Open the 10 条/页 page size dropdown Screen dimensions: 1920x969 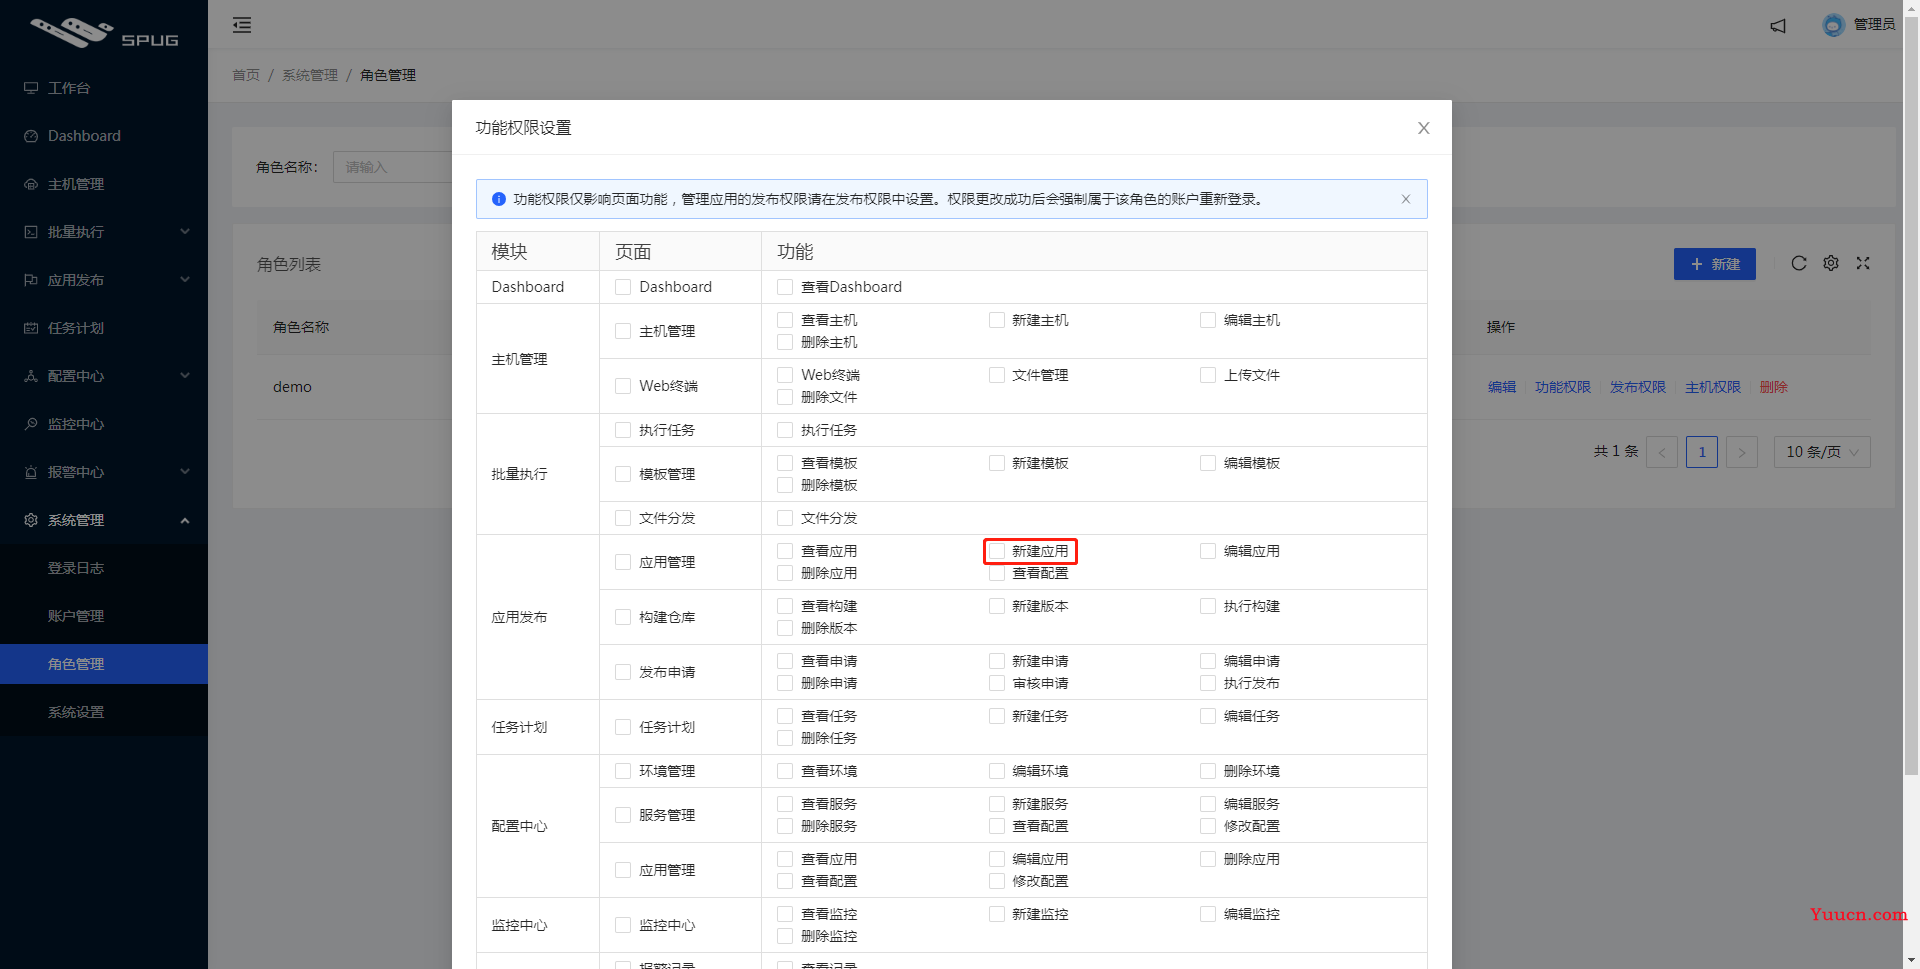point(1821,452)
